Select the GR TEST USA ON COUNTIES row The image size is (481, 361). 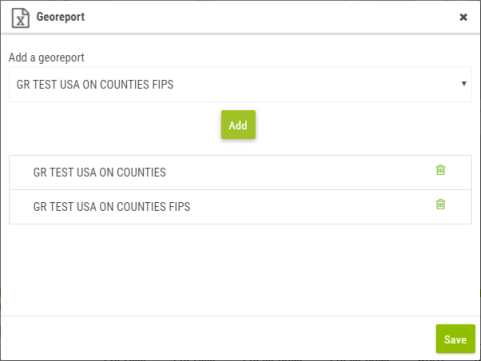click(x=240, y=172)
